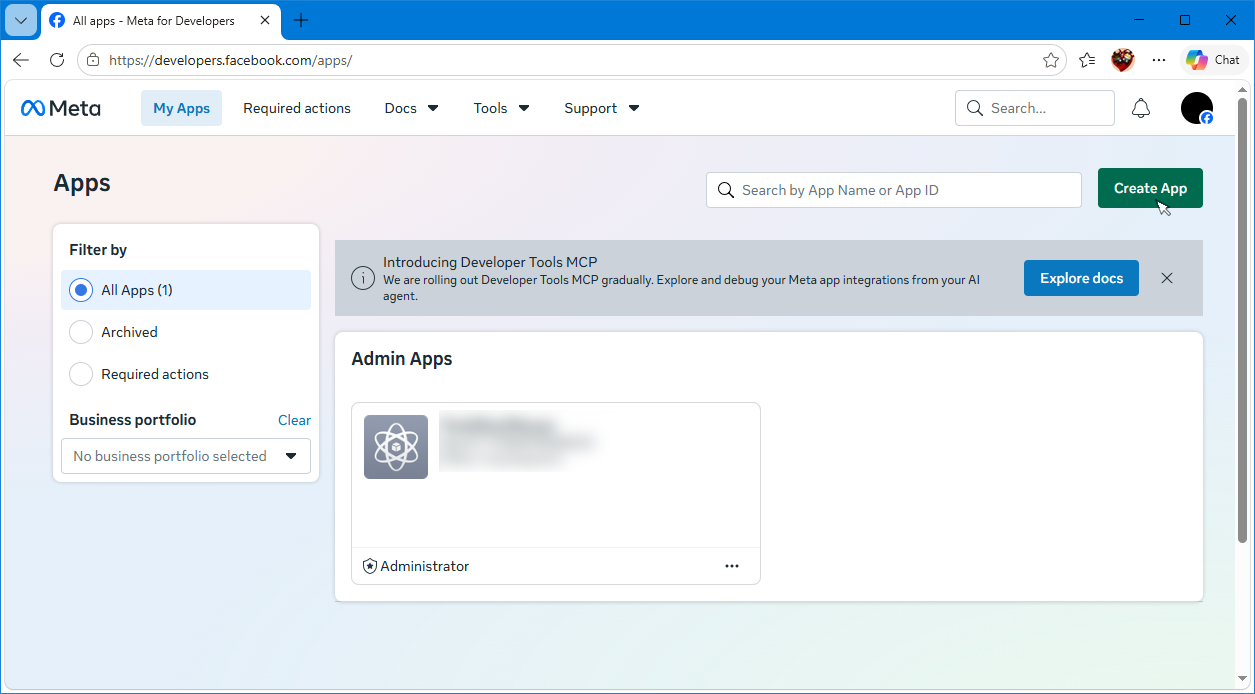1255x694 pixels.
Task: Click the Administrator role label
Action: pyautogui.click(x=425, y=566)
